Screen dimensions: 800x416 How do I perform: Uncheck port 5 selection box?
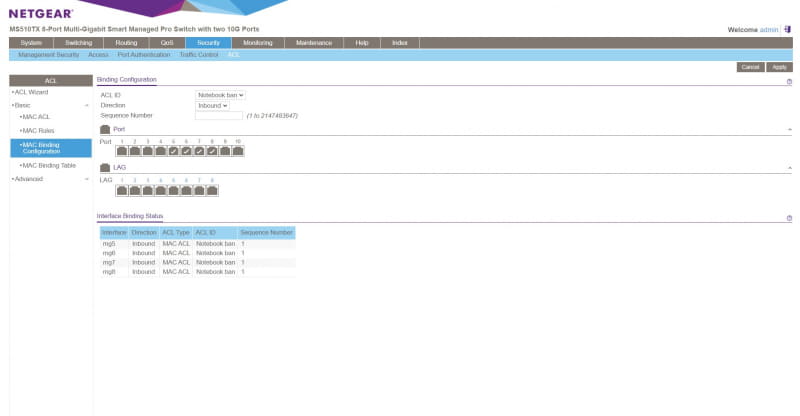coord(173,151)
